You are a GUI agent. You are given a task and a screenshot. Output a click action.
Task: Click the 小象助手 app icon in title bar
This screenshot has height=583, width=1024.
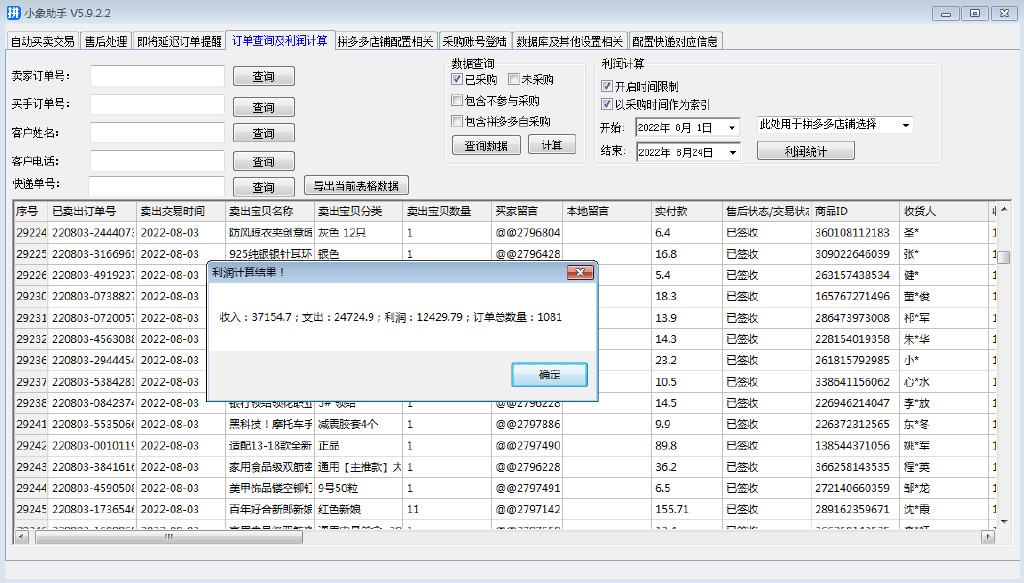pyautogui.click(x=13, y=12)
